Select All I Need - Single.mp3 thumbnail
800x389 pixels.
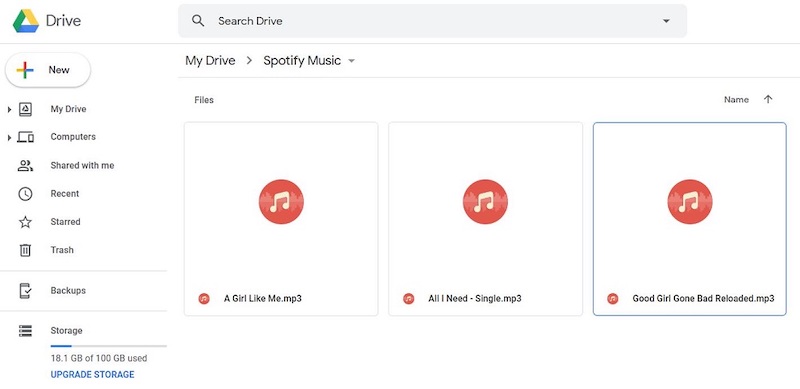485,202
